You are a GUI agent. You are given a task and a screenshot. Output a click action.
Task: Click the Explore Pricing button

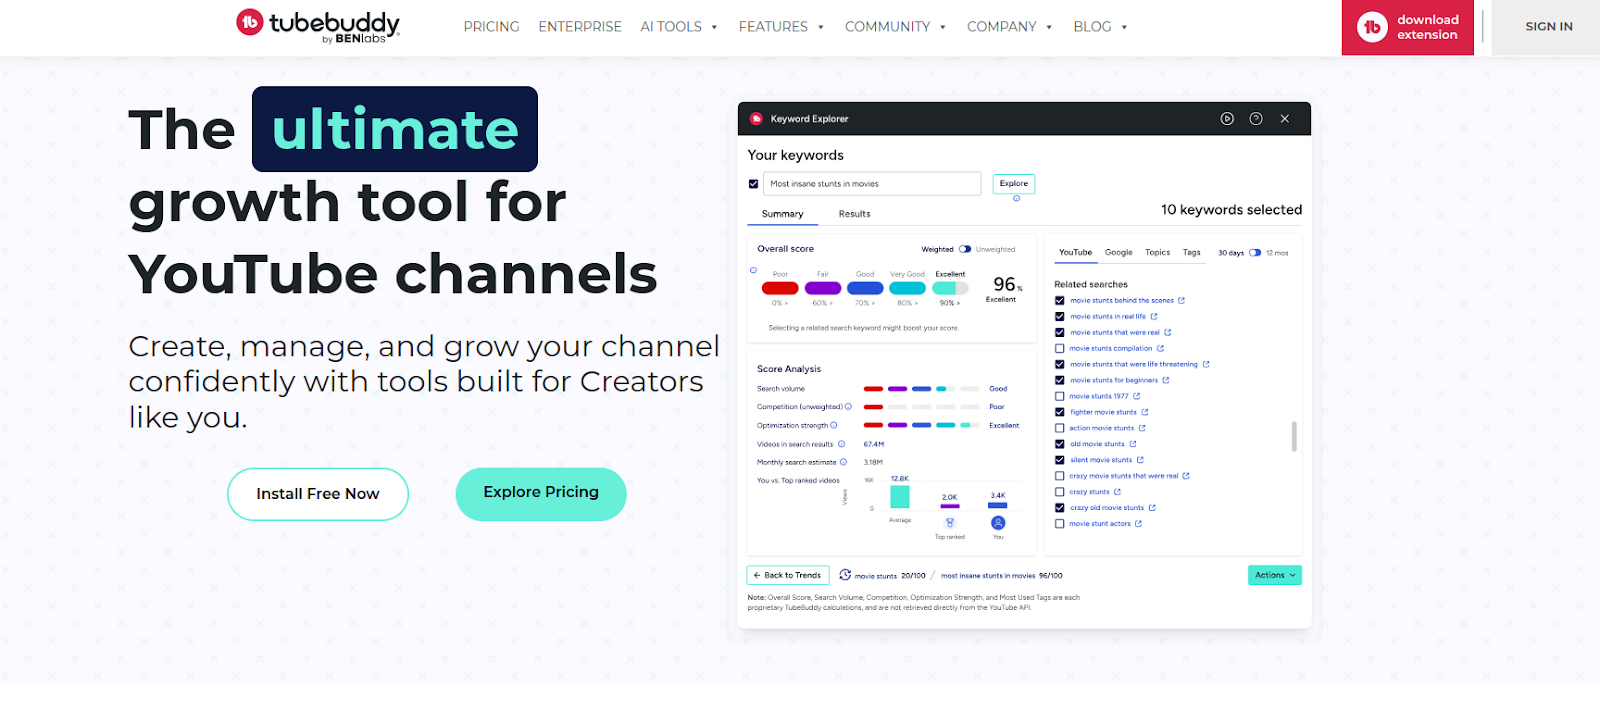pyautogui.click(x=541, y=494)
